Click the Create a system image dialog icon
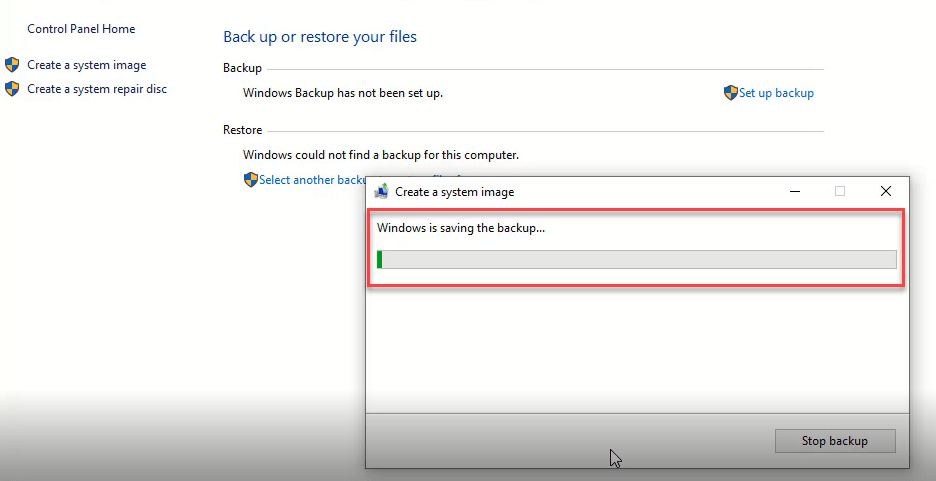This screenshot has height=481, width=936. 381,192
